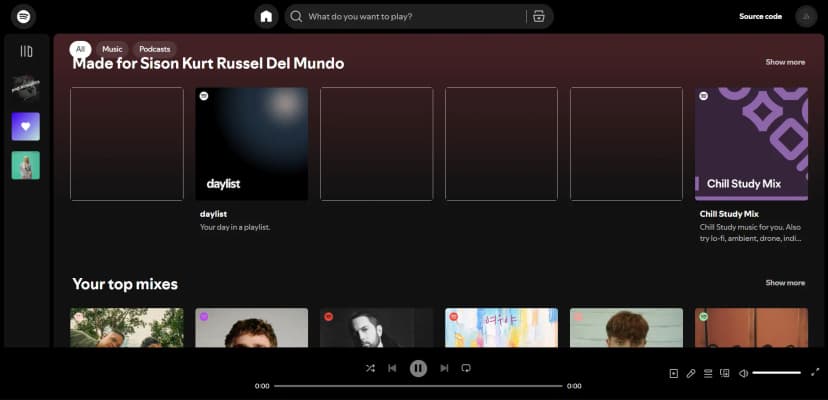Open first sidebar playlist thumbnail
The image size is (828, 400).
26,88
